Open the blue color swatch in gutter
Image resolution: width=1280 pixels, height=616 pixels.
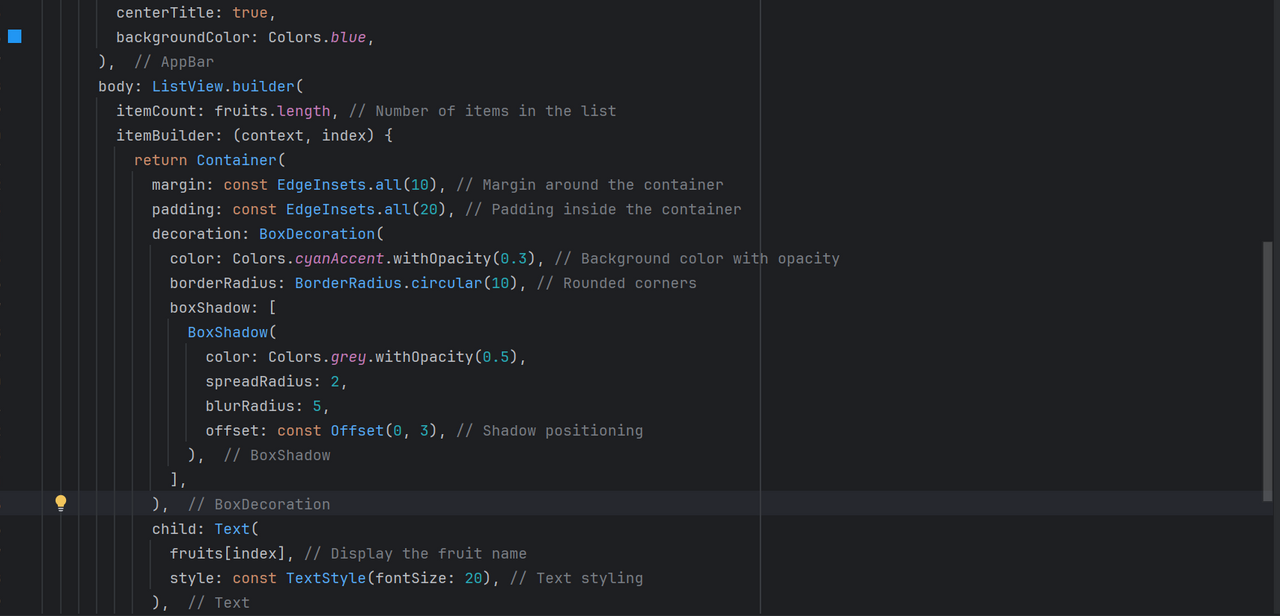click(x=15, y=37)
